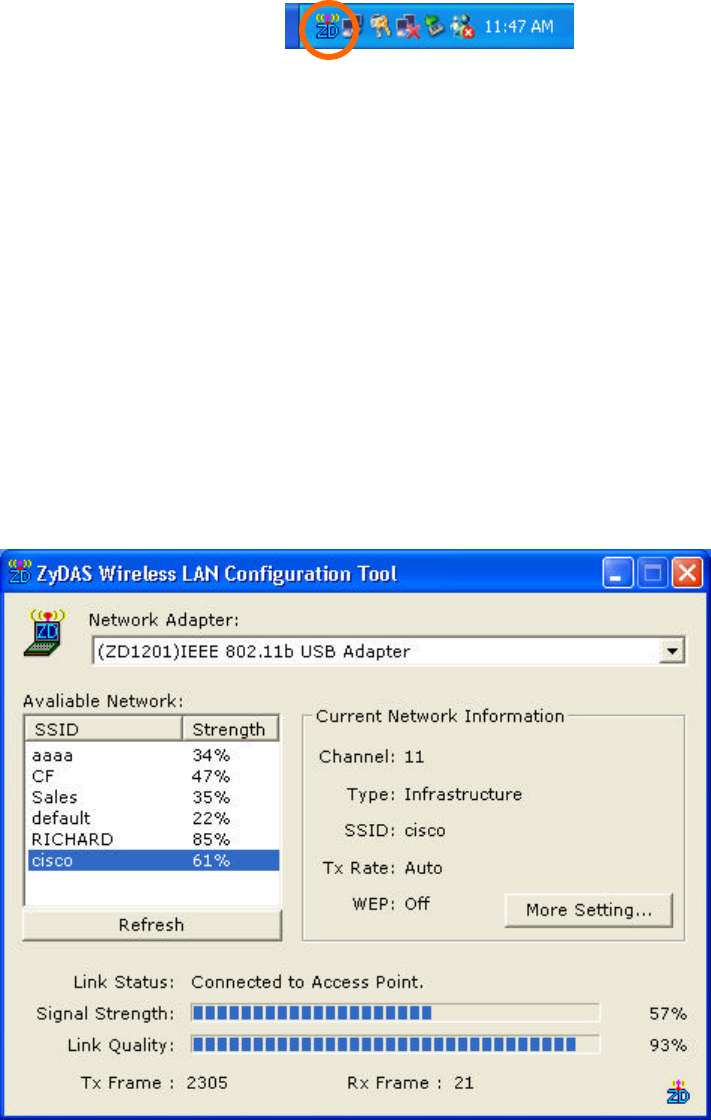711x1120 pixels.
Task: Open the ZyDAS ZD icon in system tray
Action: 327,27
